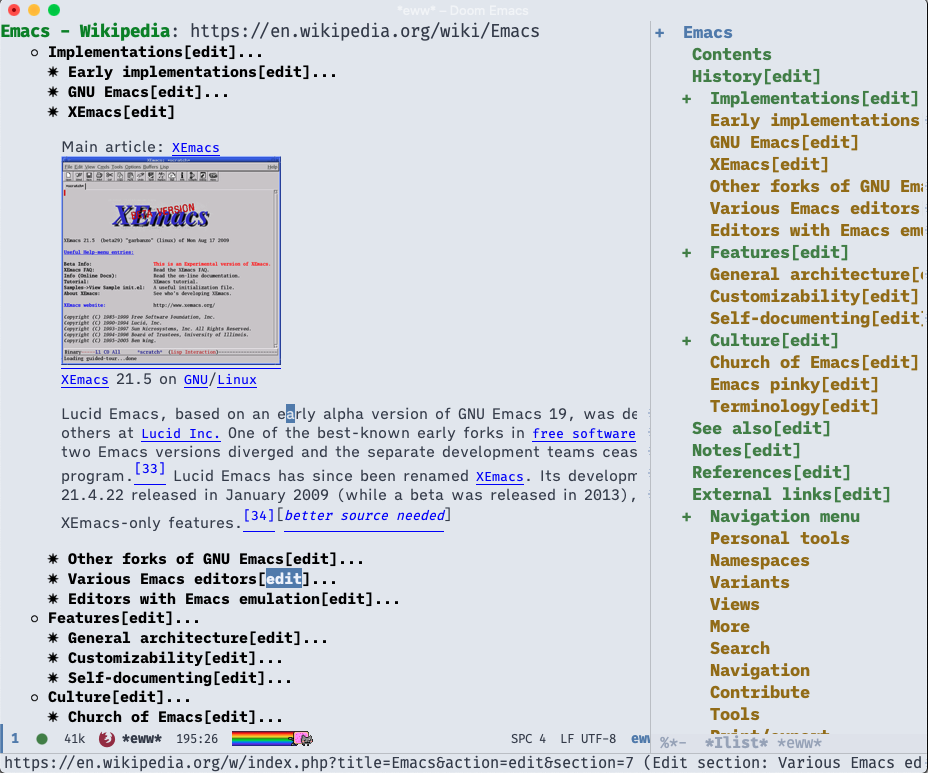This screenshot has height=773, width=928.
Task: Click highlighted edit link of Various Emacs editors
Action: point(283,579)
